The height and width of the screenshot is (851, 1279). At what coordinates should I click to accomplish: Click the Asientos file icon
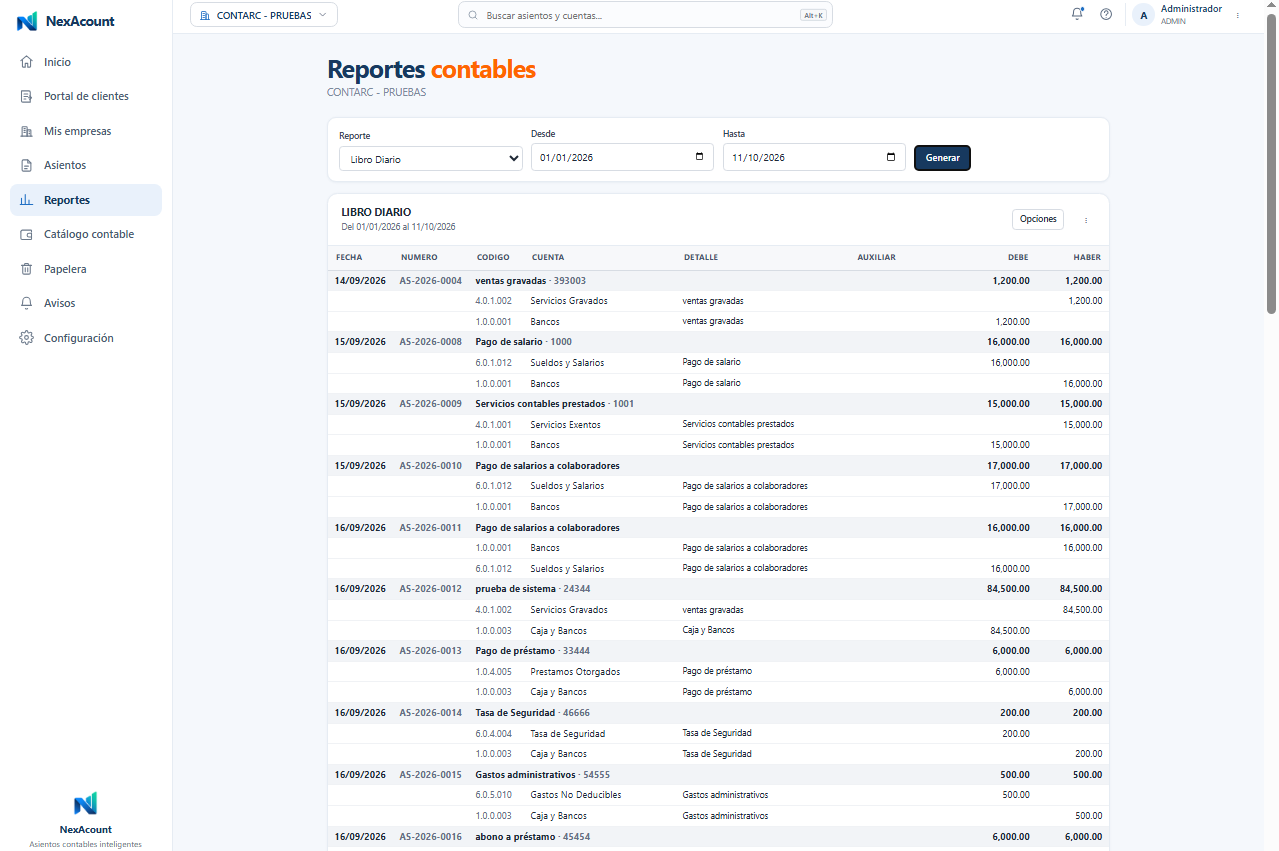[x=27, y=165]
